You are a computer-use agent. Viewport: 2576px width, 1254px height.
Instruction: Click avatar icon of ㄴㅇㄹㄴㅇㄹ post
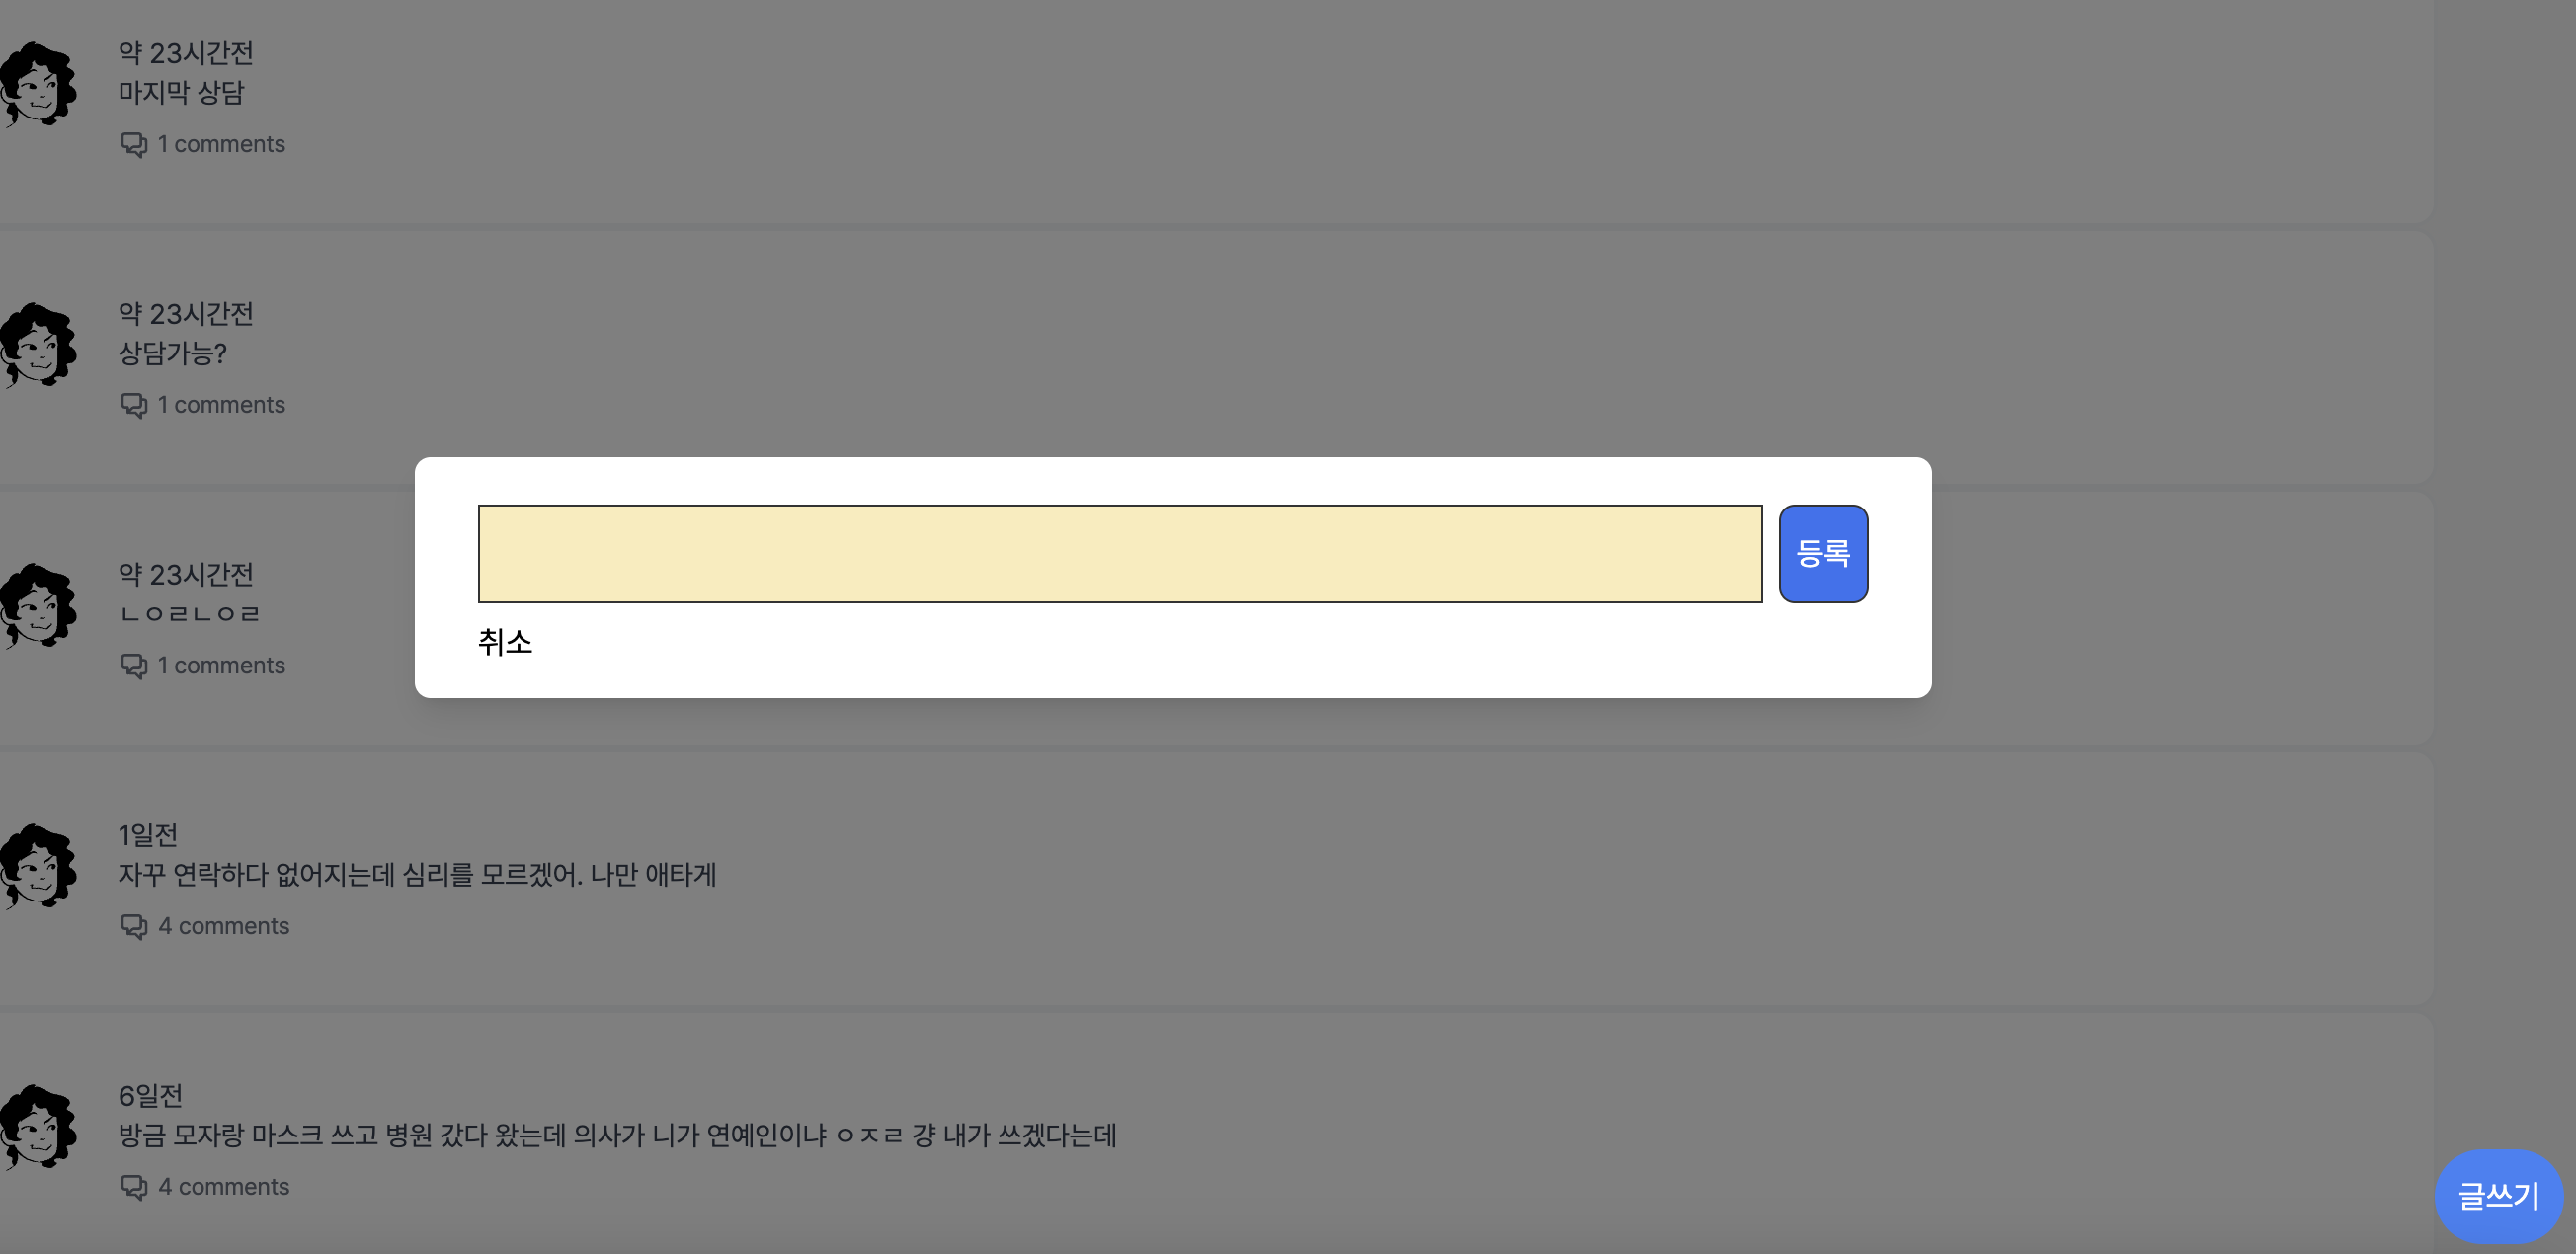tap(39, 606)
